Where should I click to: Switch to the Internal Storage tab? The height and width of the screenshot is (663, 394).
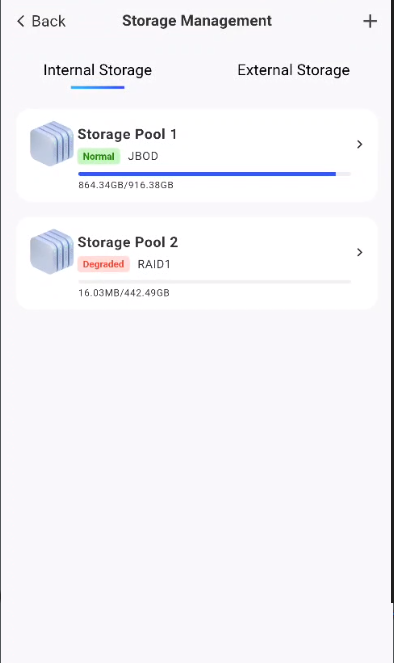(98, 70)
